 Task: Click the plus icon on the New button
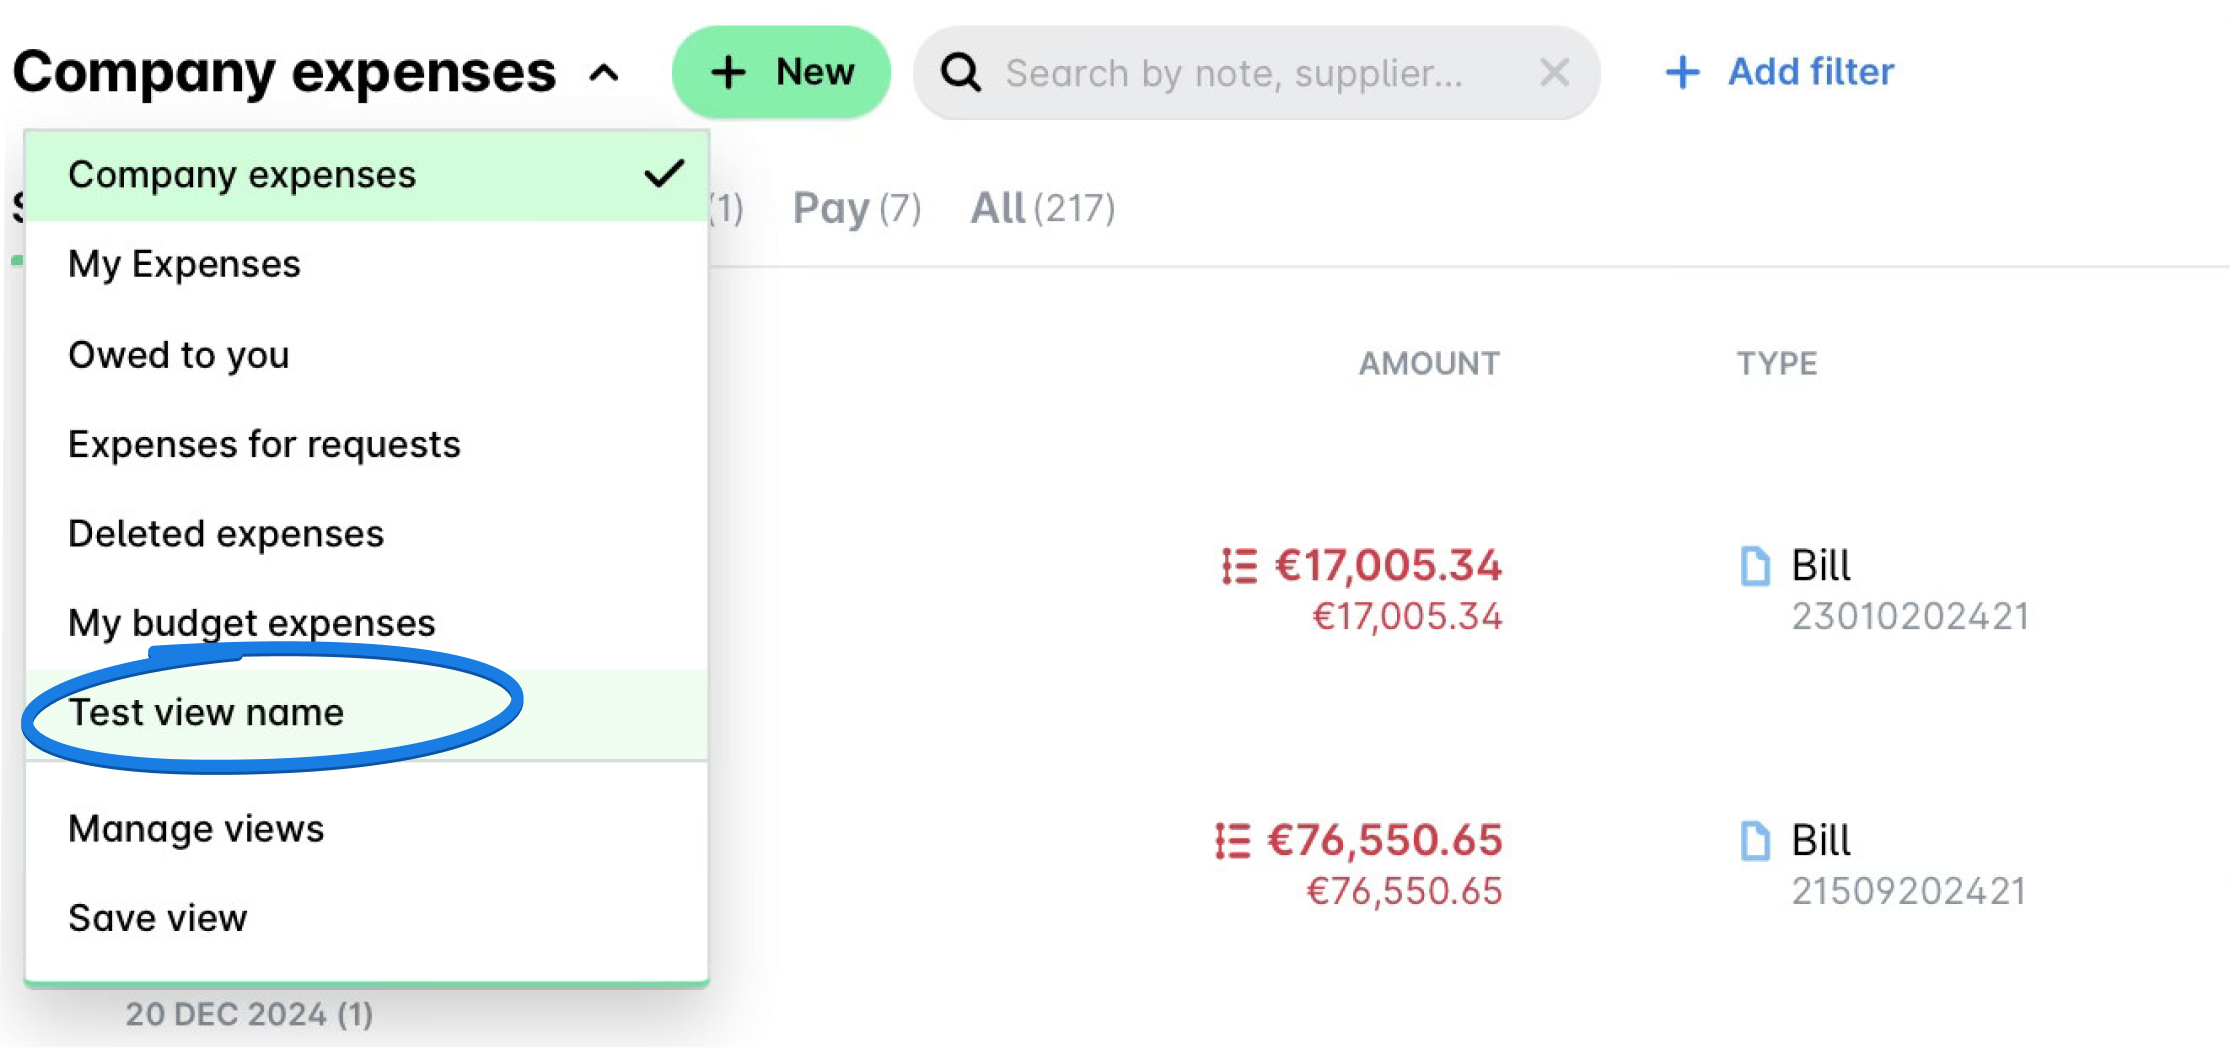(x=729, y=72)
